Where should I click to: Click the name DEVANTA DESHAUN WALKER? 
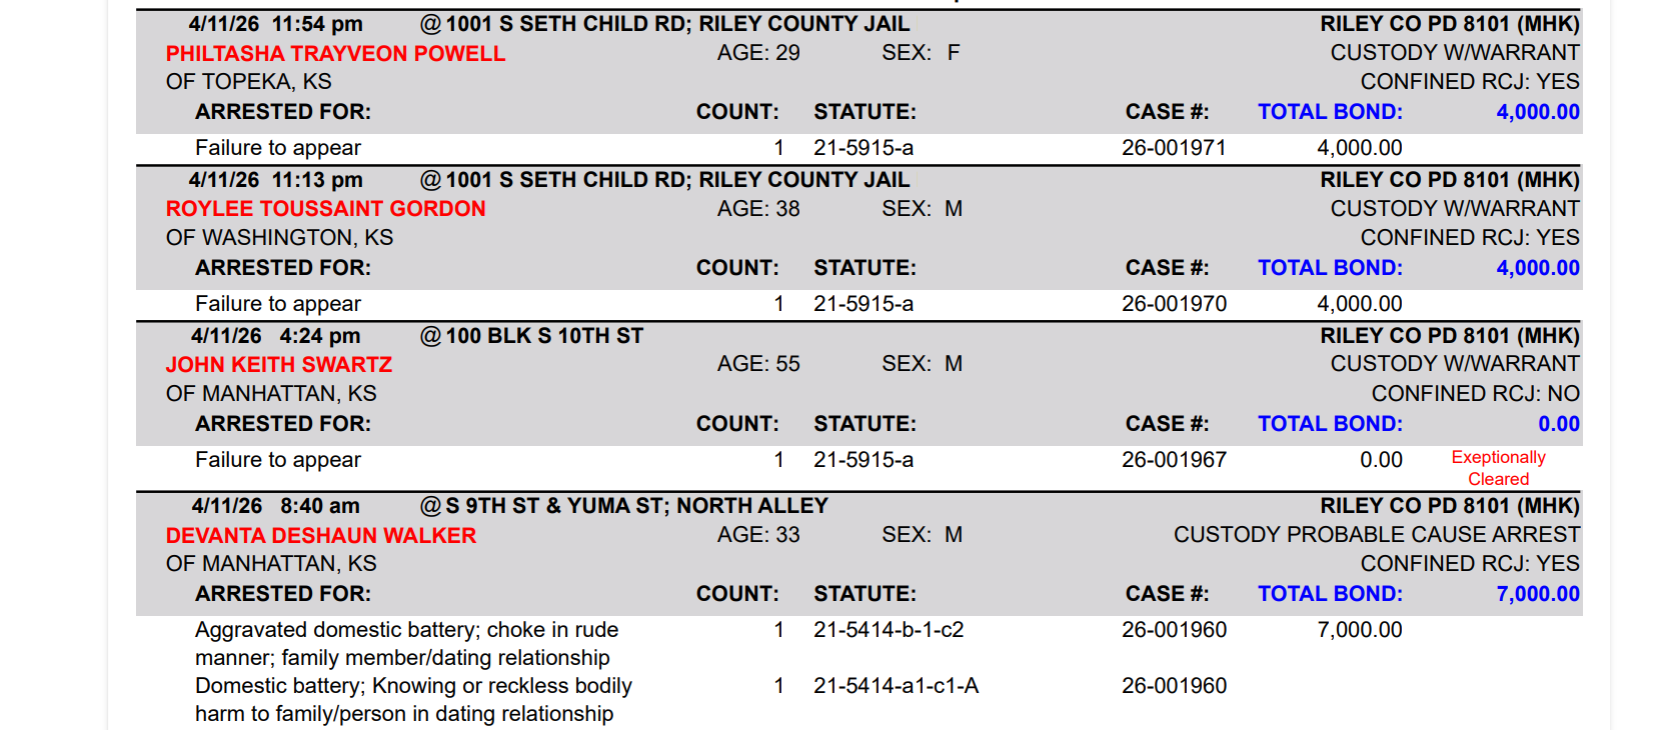[x=320, y=536]
